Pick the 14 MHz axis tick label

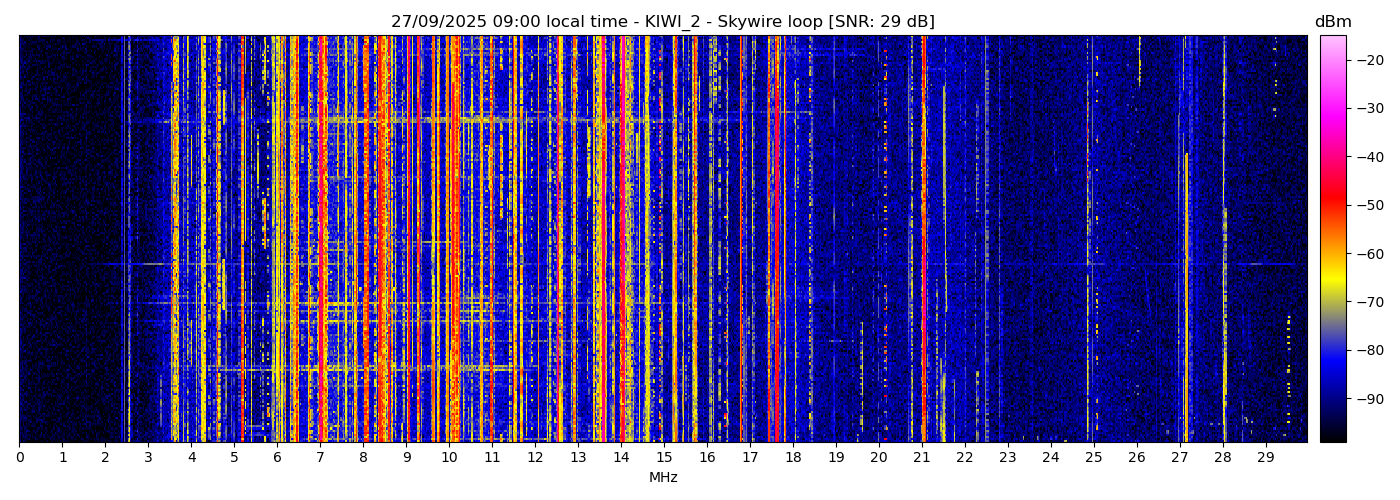(621, 457)
